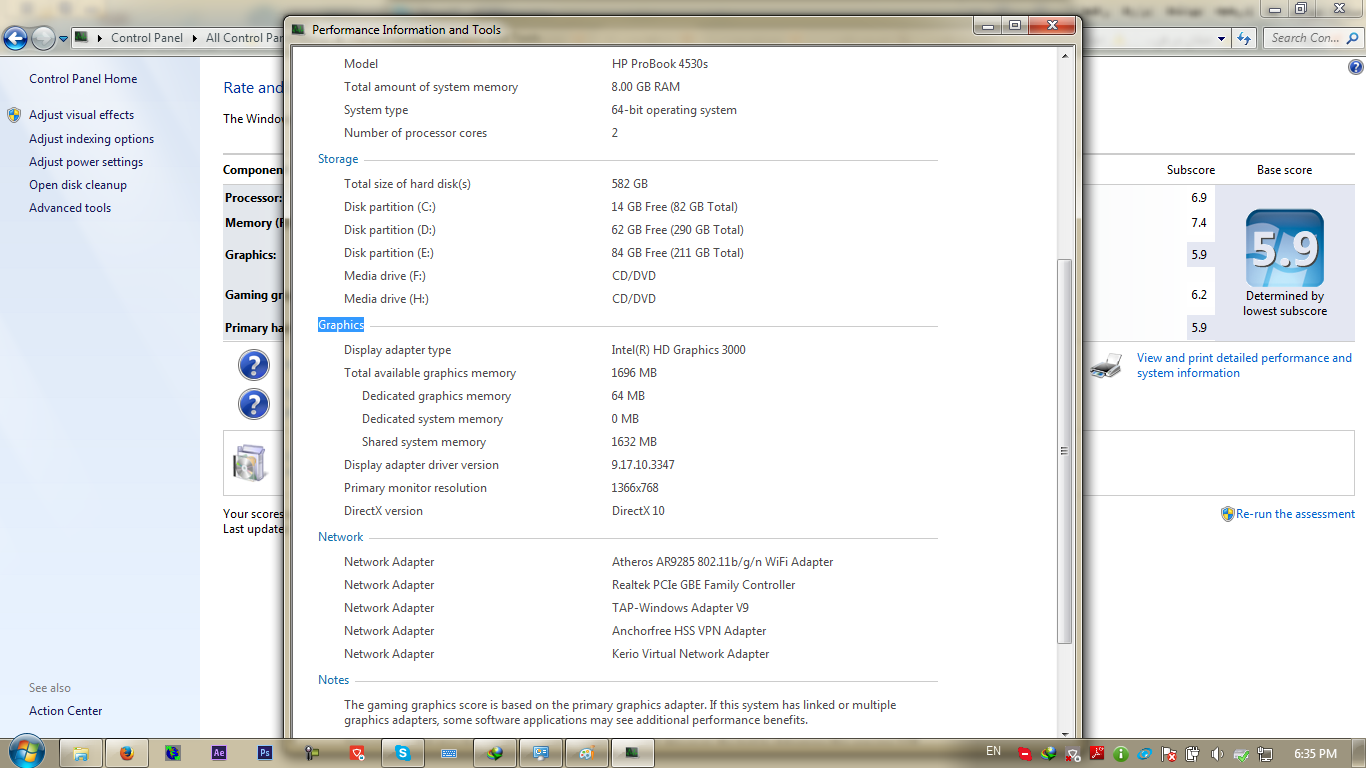Click the 5.9 base score badge
The image size is (1366, 768).
click(1285, 248)
